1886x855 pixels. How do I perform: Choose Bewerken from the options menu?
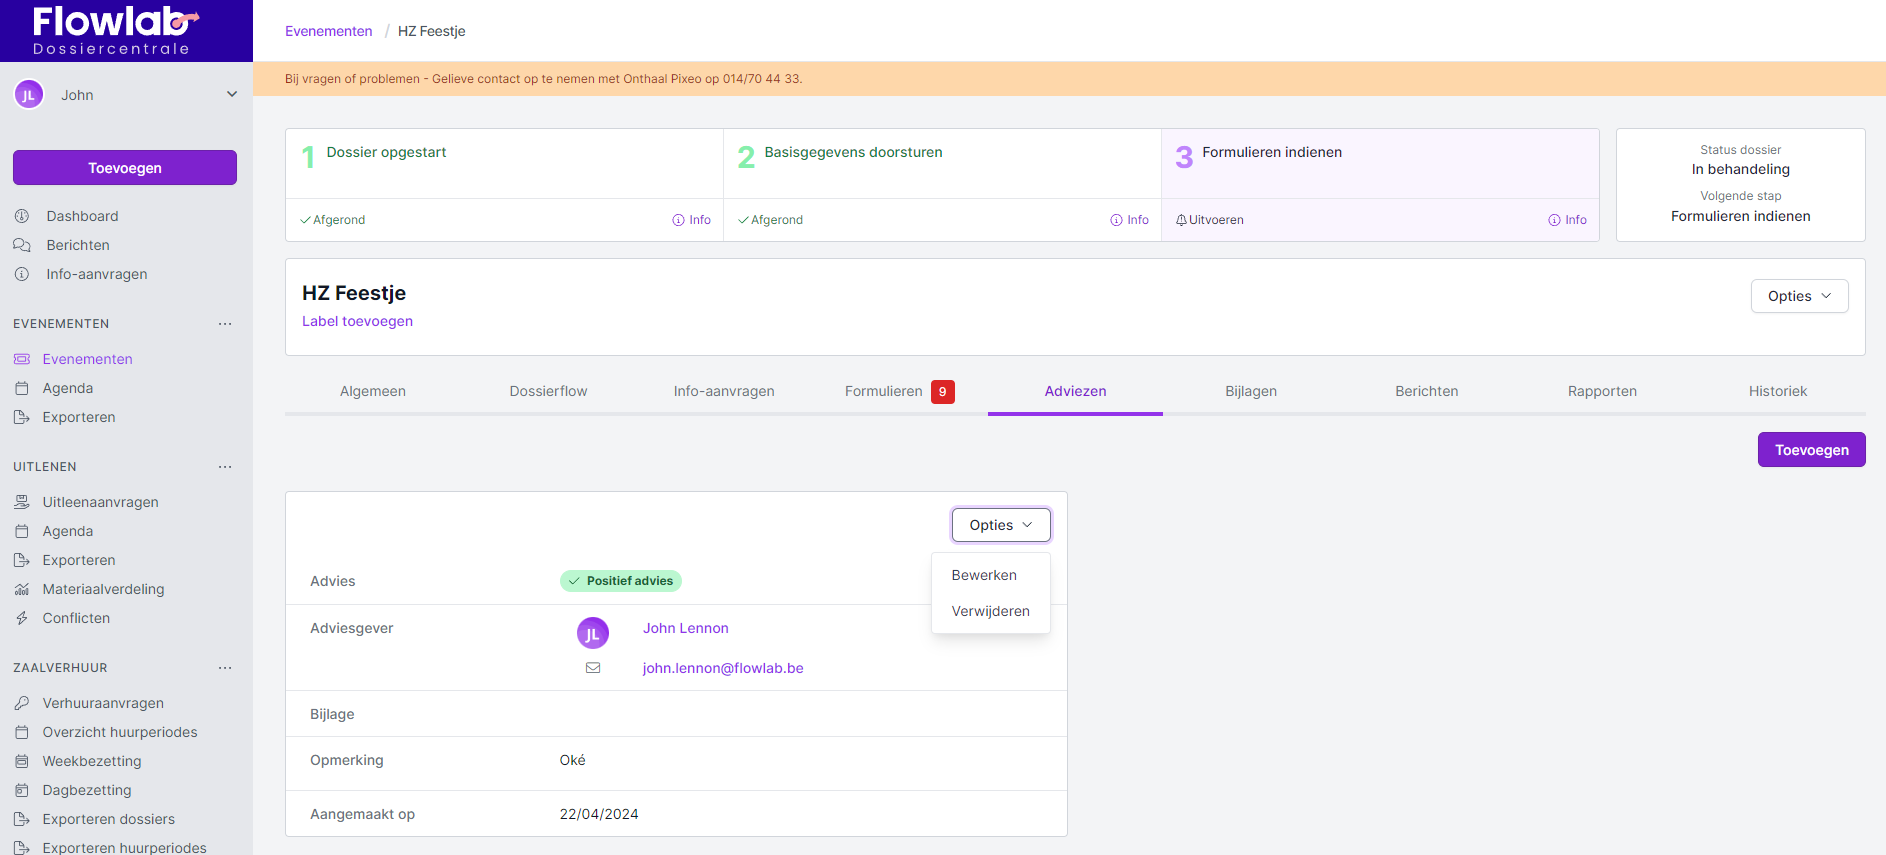pos(984,575)
